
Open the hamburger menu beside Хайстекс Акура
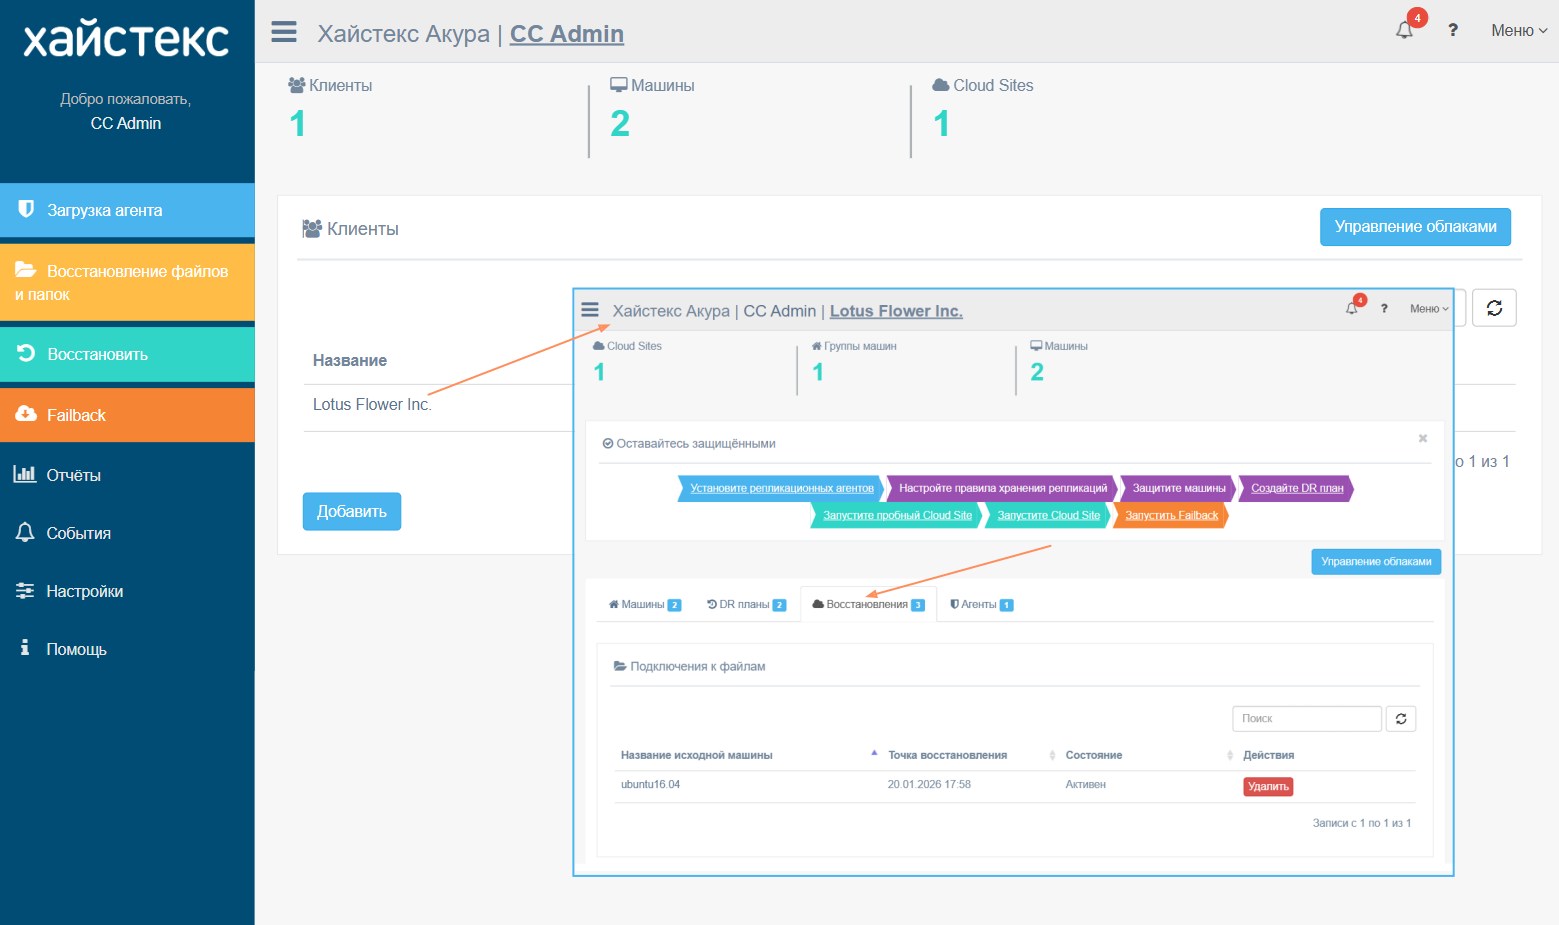(284, 32)
